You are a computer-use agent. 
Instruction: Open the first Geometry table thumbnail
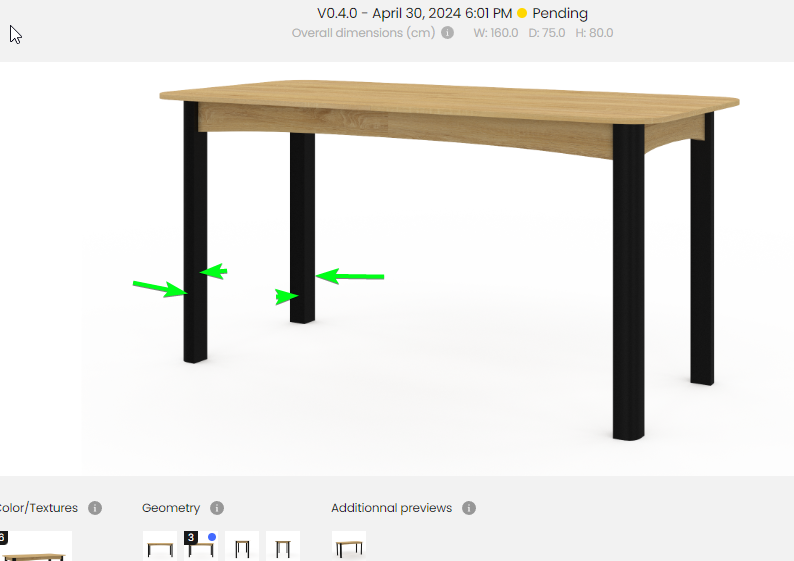tap(160, 546)
